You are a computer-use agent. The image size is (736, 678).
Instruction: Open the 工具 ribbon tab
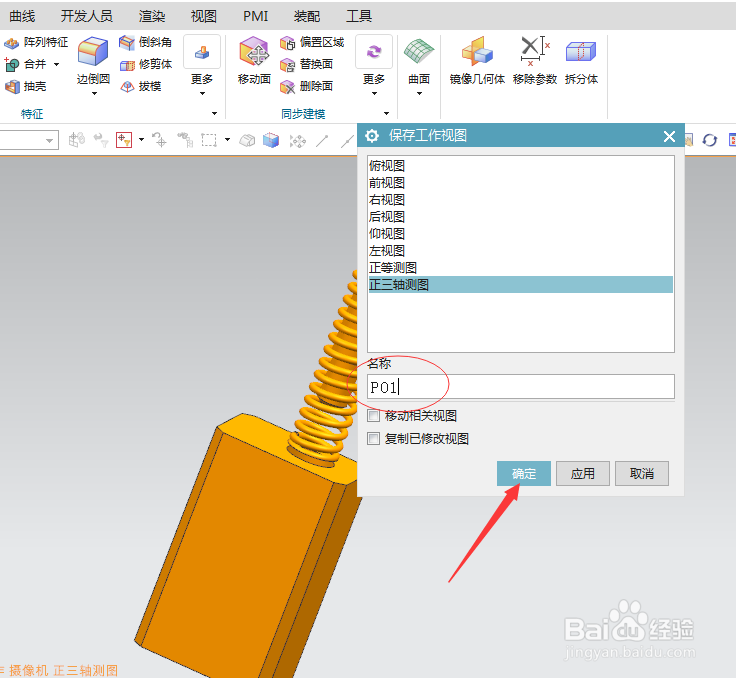[x=359, y=16]
